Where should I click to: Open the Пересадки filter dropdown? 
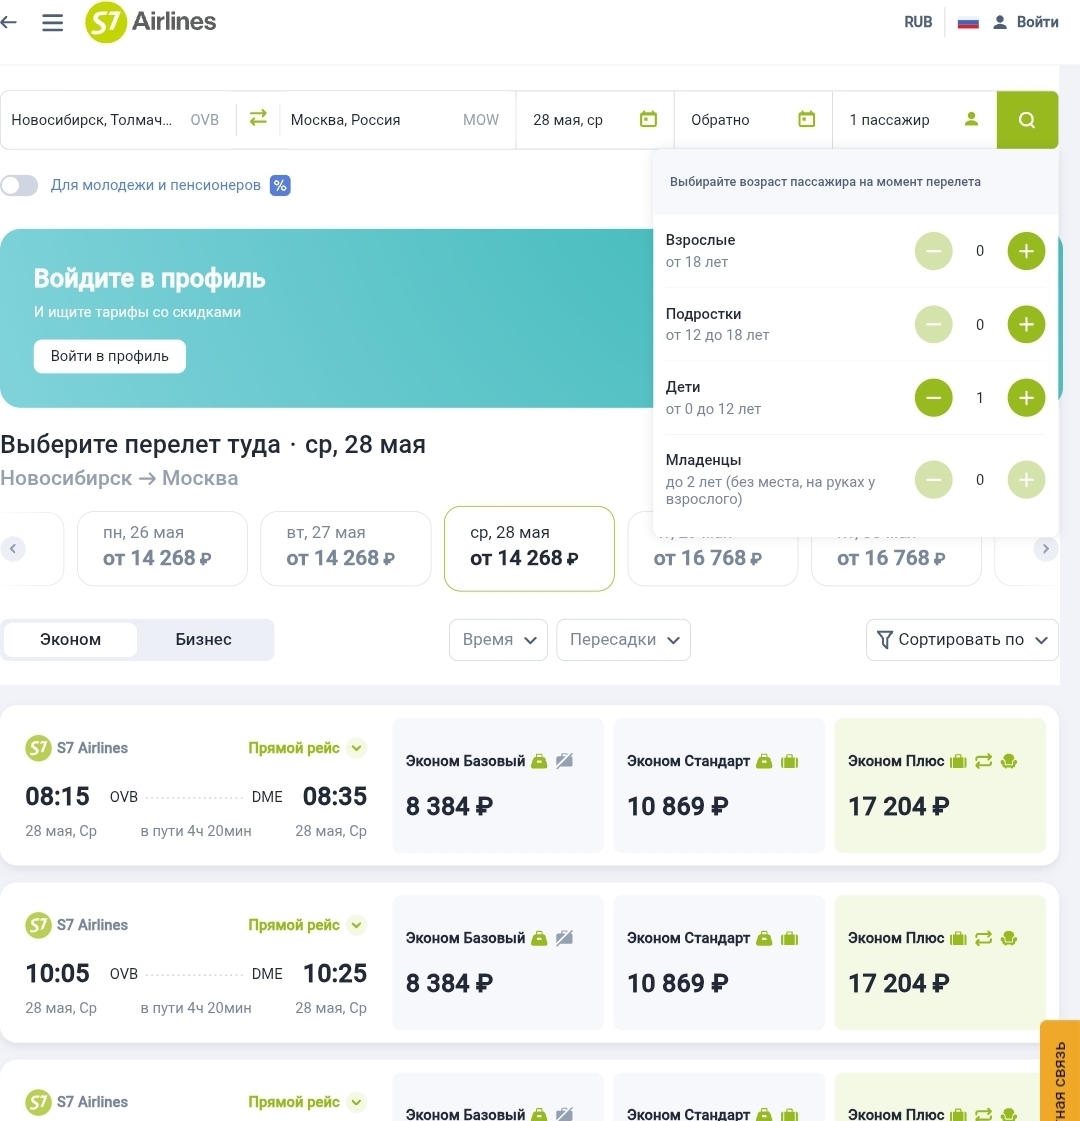pyautogui.click(x=623, y=640)
